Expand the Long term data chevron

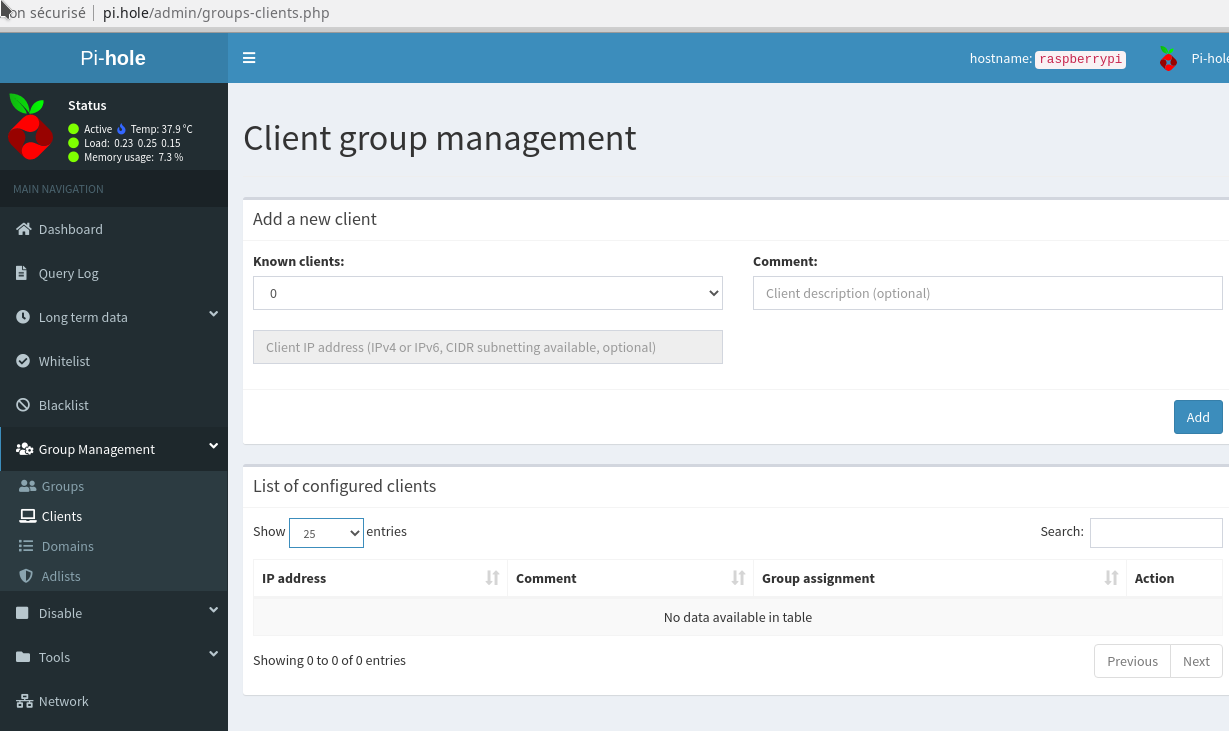click(x=213, y=314)
